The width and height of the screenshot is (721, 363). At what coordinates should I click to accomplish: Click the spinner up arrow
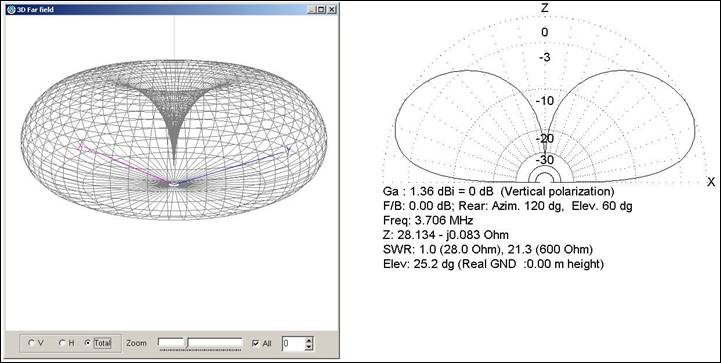pos(309,340)
